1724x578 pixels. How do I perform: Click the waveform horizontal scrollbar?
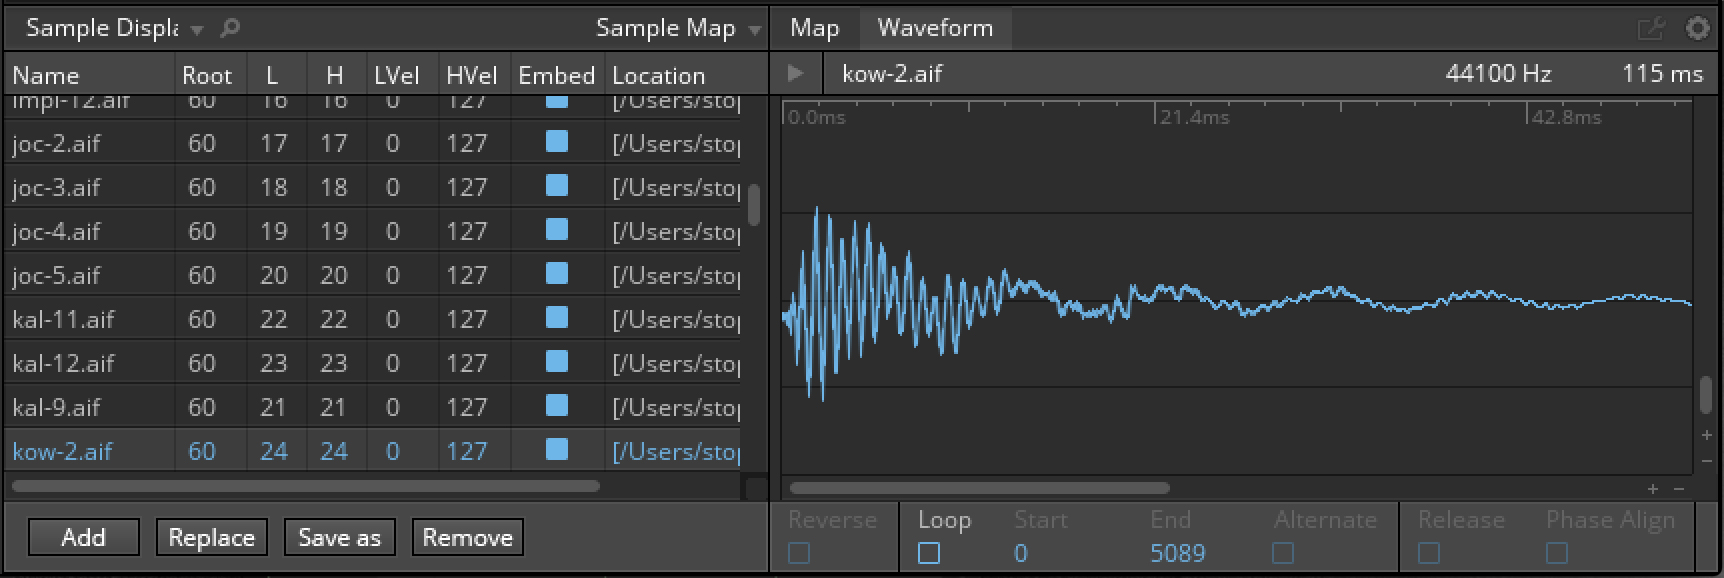[x=979, y=489]
